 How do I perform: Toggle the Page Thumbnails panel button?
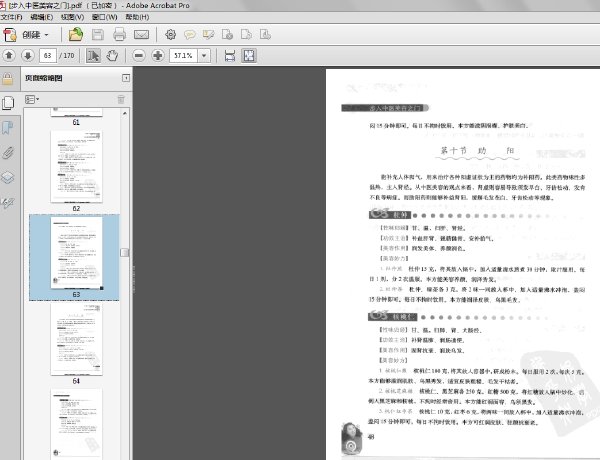click(8, 102)
